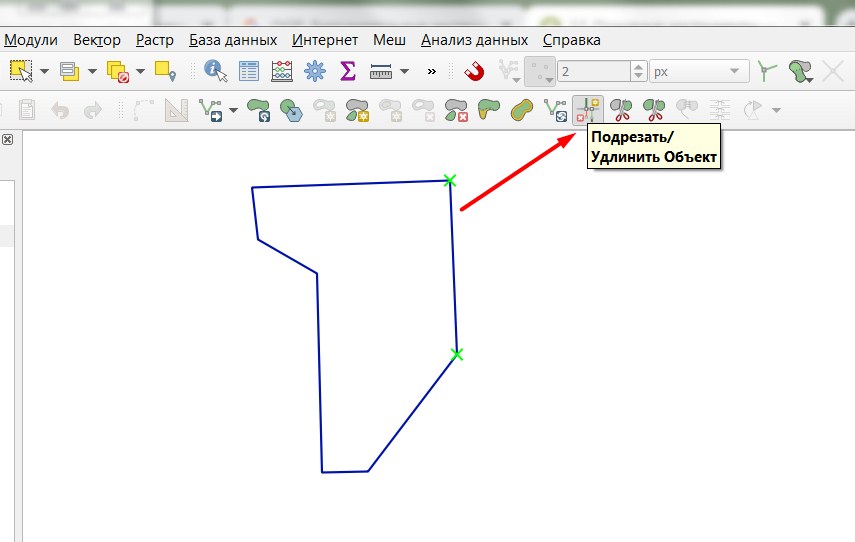
Task: Click the undo arrow icon
Action: [x=60, y=111]
